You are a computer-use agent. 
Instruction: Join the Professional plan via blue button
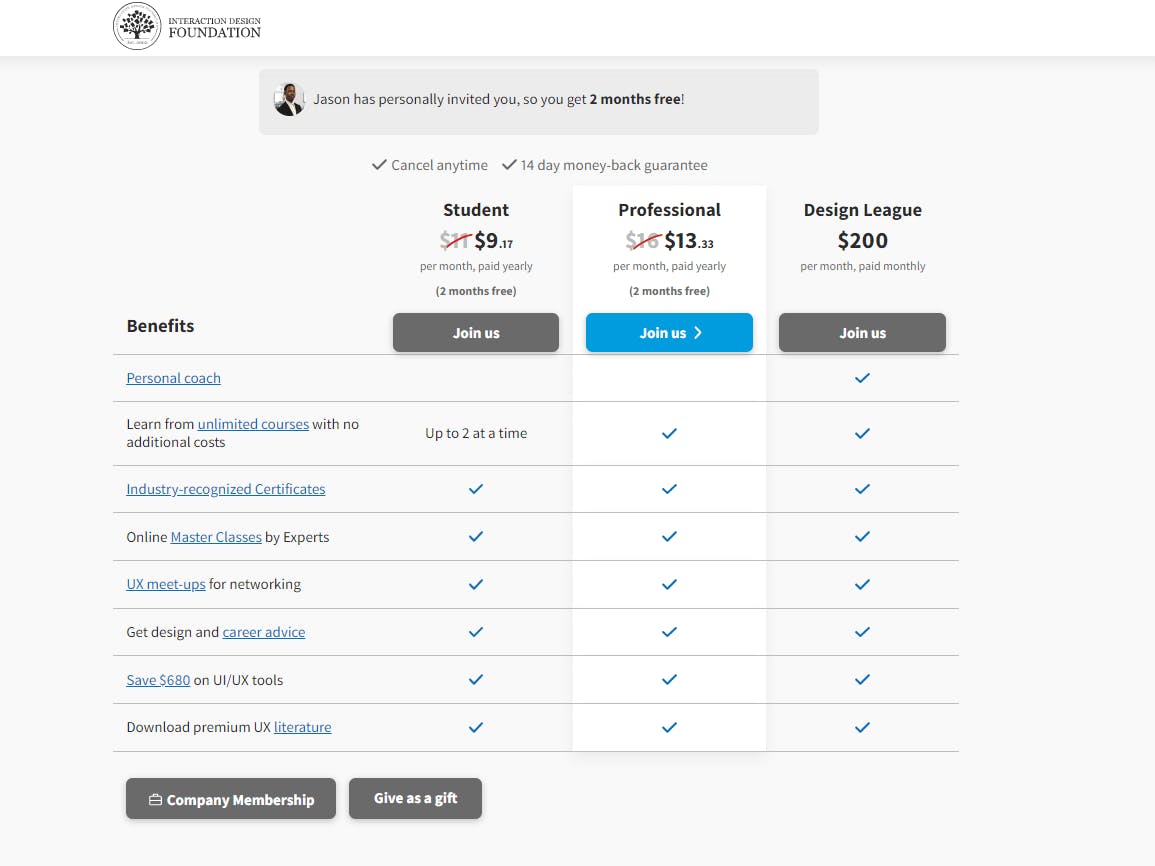pyautogui.click(x=669, y=332)
